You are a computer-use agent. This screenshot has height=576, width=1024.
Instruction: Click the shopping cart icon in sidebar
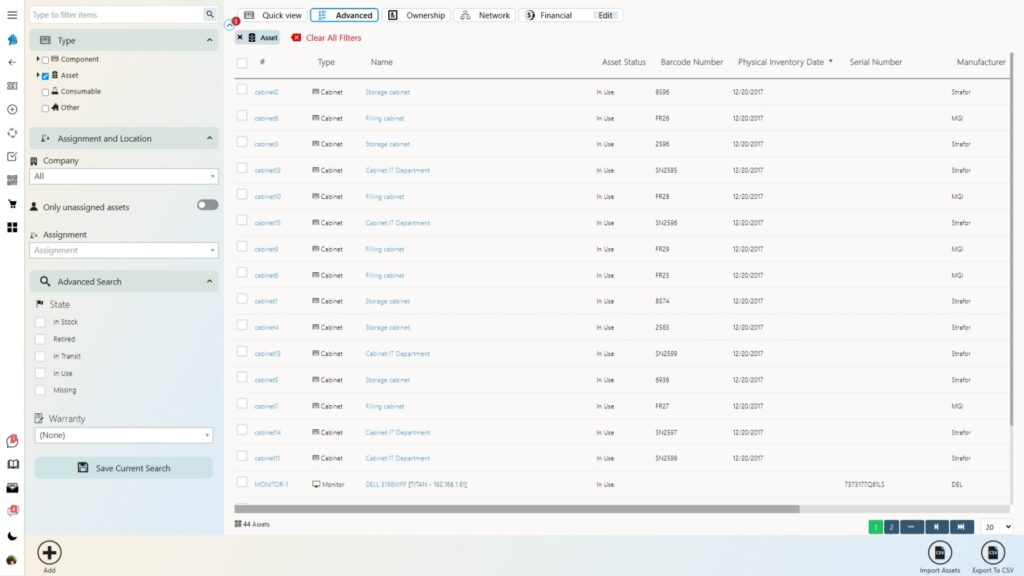click(12, 204)
